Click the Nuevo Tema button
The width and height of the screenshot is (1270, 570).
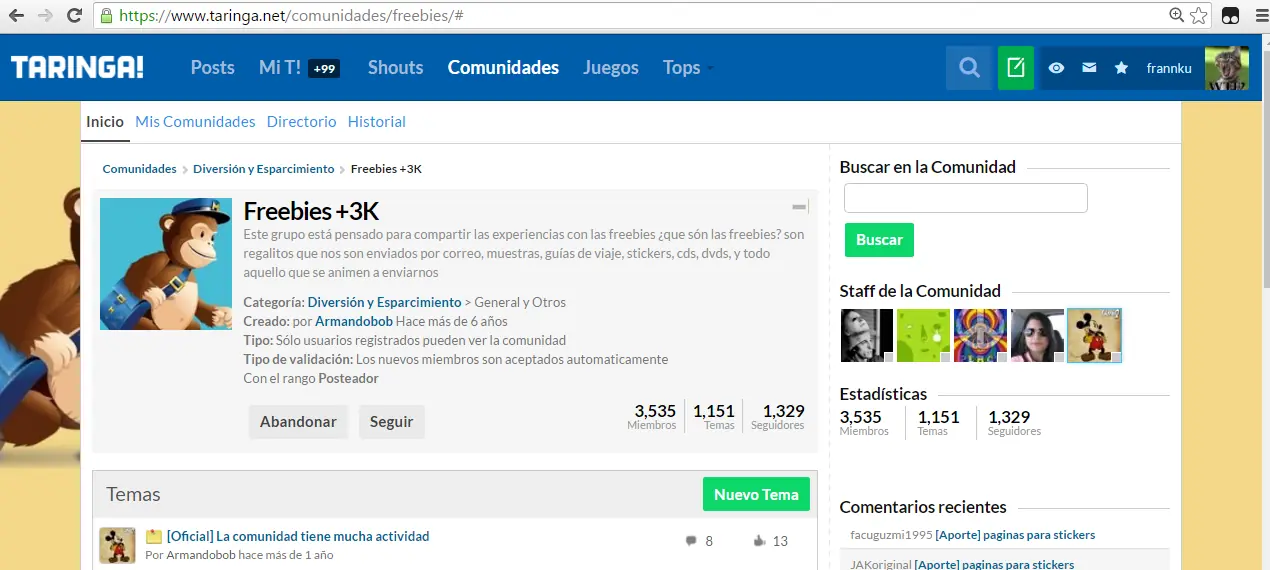click(x=756, y=494)
